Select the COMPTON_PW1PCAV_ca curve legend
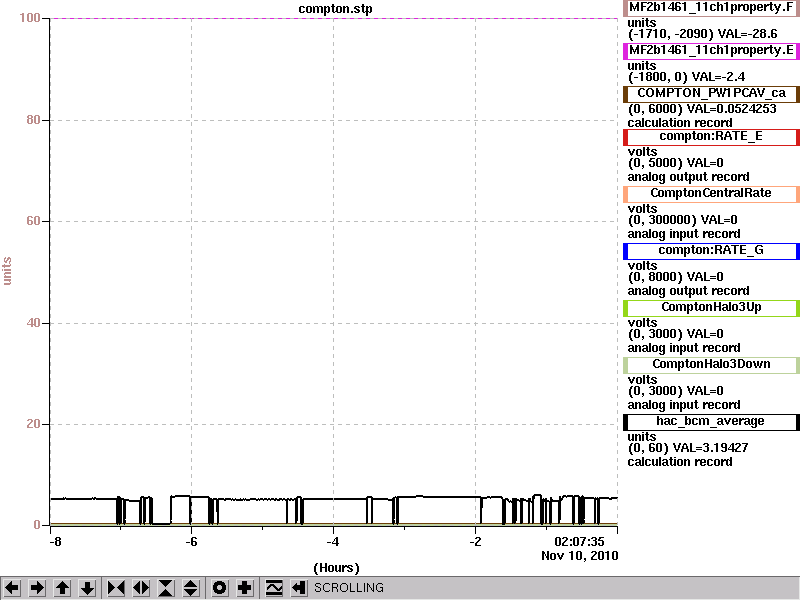The image size is (800, 600). tap(711, 93)
